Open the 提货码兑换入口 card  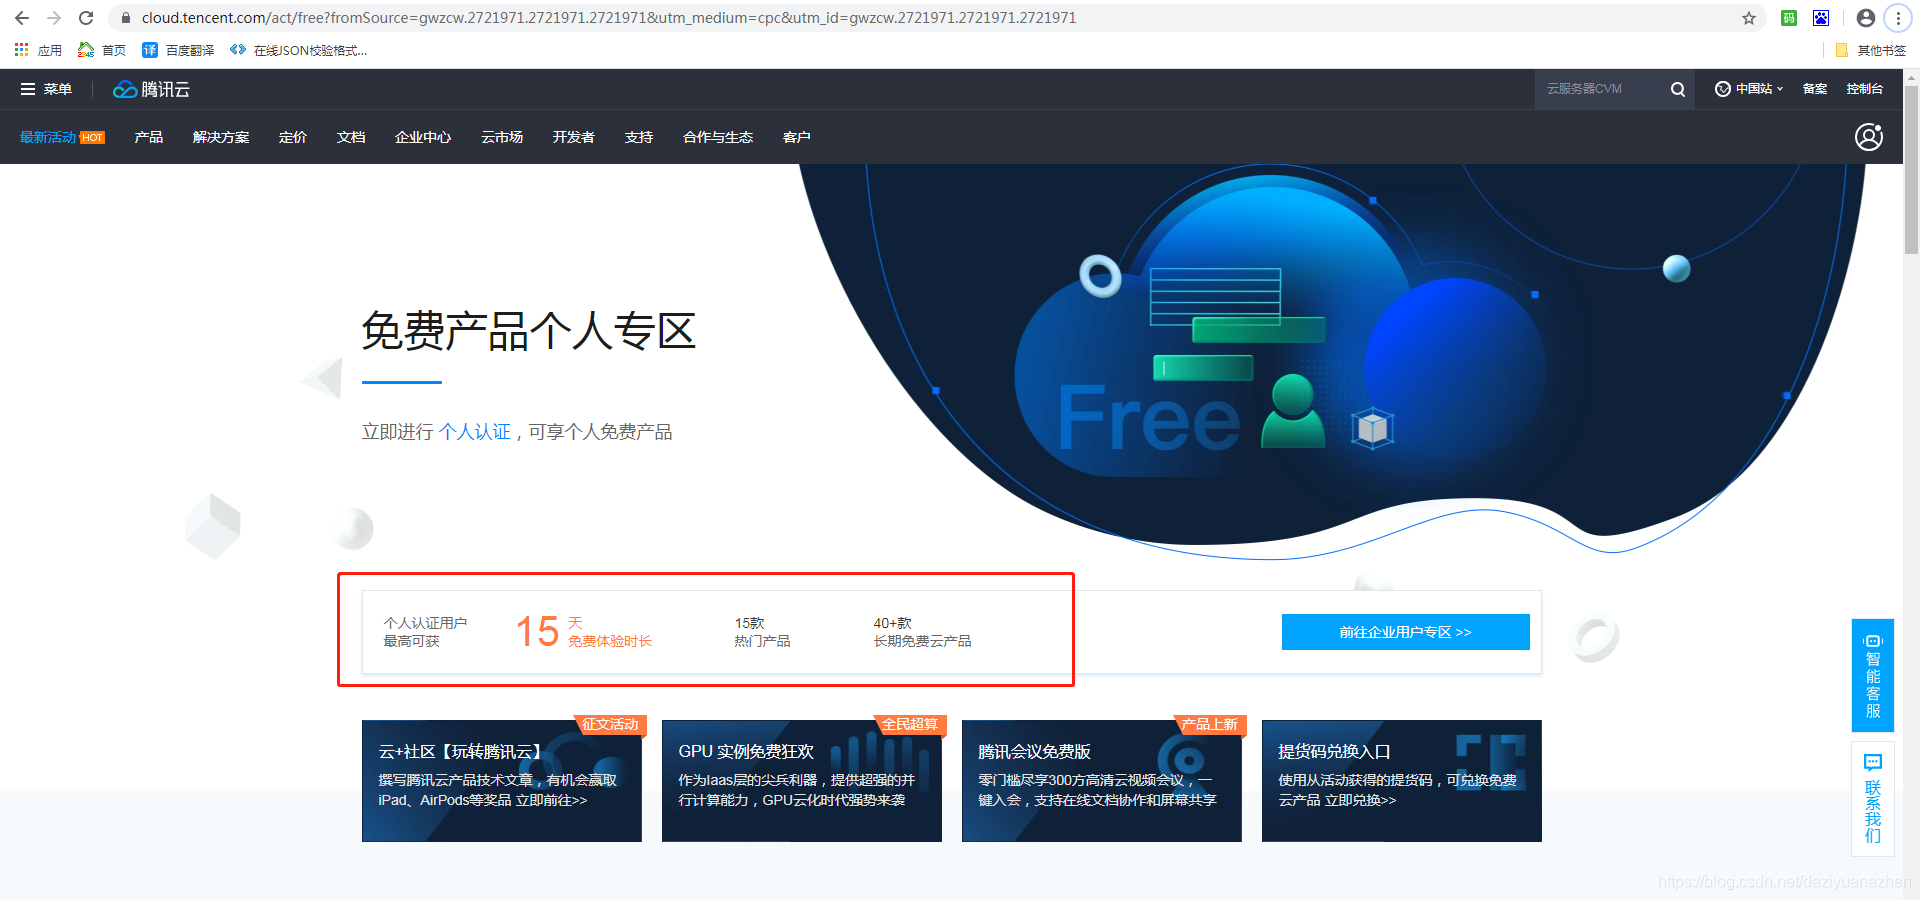1402,781
